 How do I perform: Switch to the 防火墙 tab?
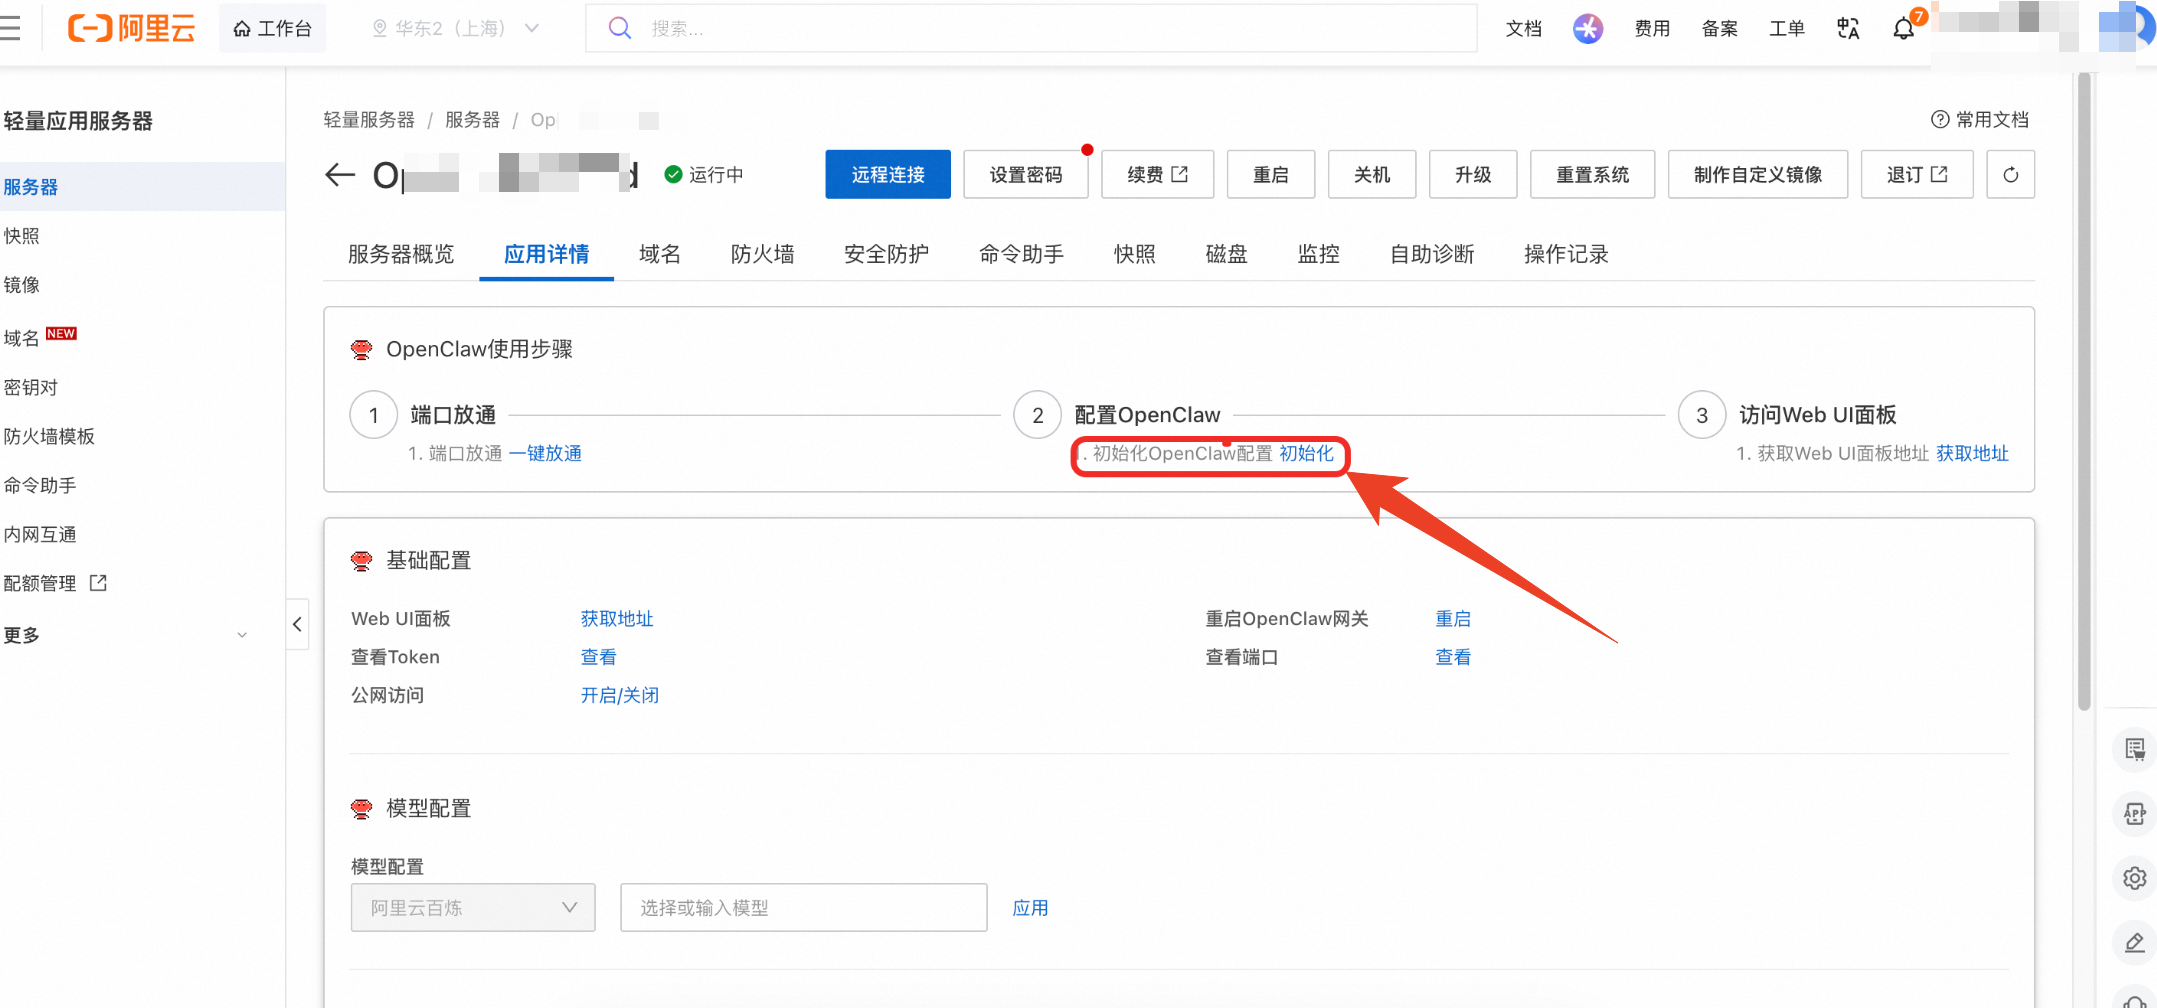[x=762, y=254]
